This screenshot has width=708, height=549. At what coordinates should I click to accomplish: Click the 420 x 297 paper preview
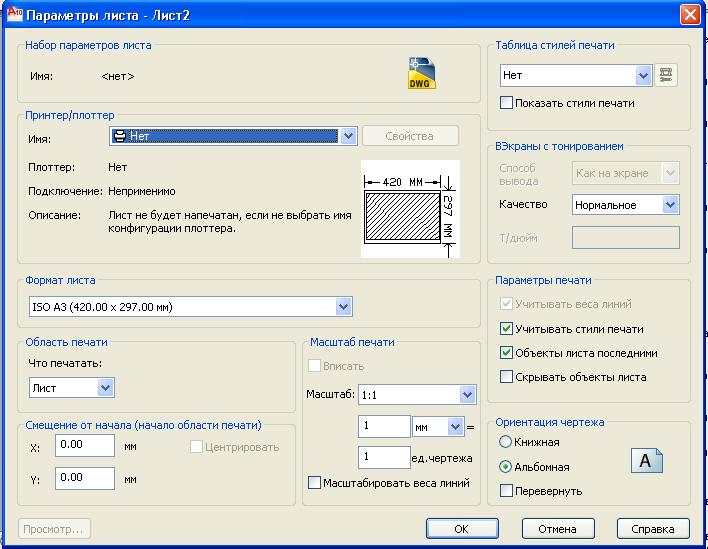pos(410,209)
